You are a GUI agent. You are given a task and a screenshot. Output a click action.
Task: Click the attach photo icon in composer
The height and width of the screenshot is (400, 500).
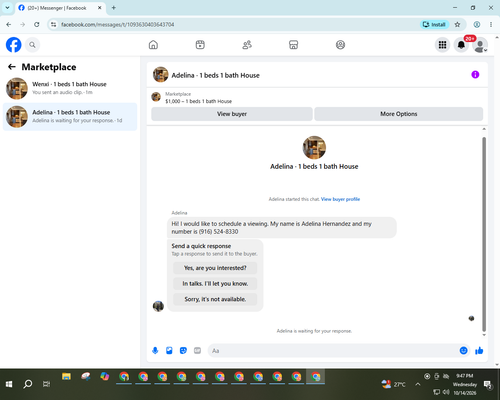pos(169,351)
